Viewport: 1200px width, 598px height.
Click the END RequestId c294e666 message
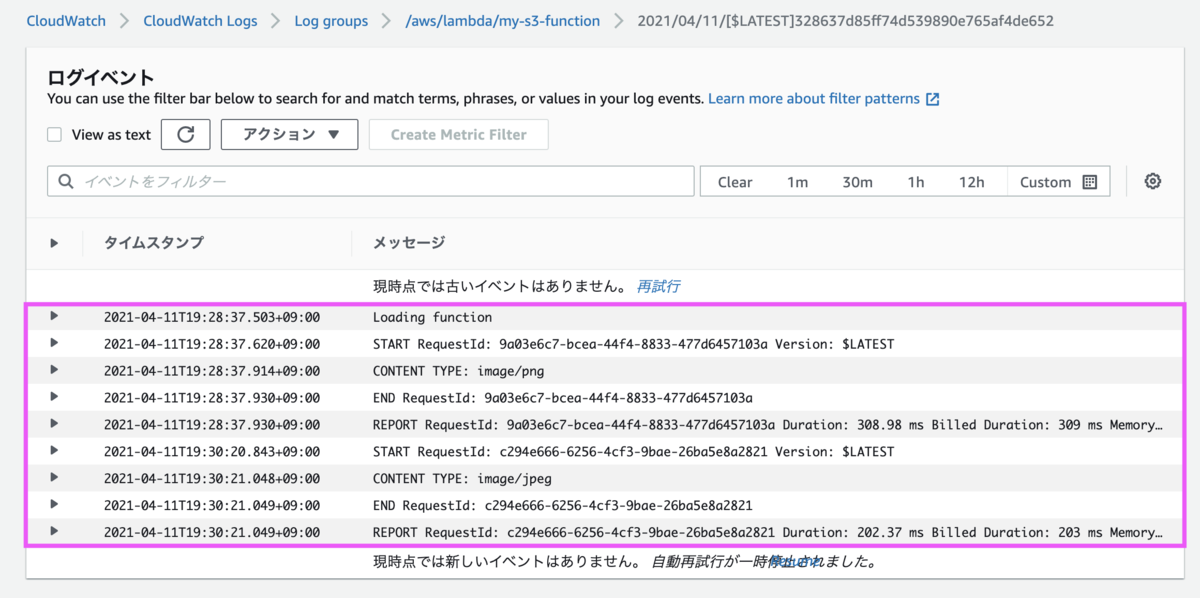563,505
